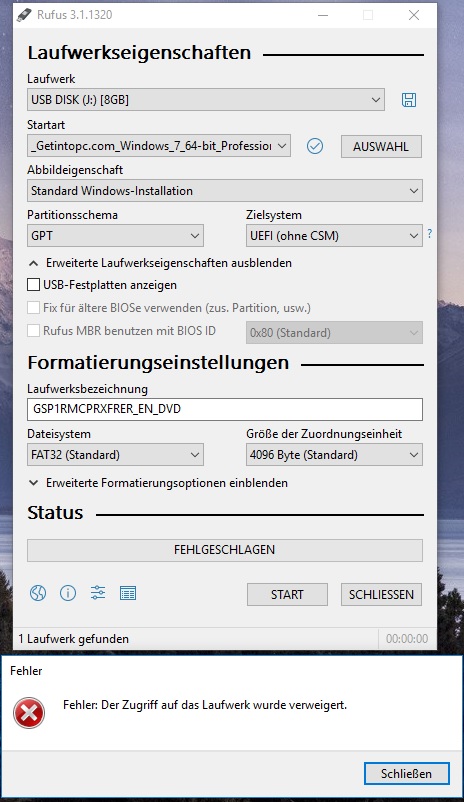Click into the Laufwerksbezeichnung text field
The width and height of the screenshot is (464, 802).
(x=225, y=409)
